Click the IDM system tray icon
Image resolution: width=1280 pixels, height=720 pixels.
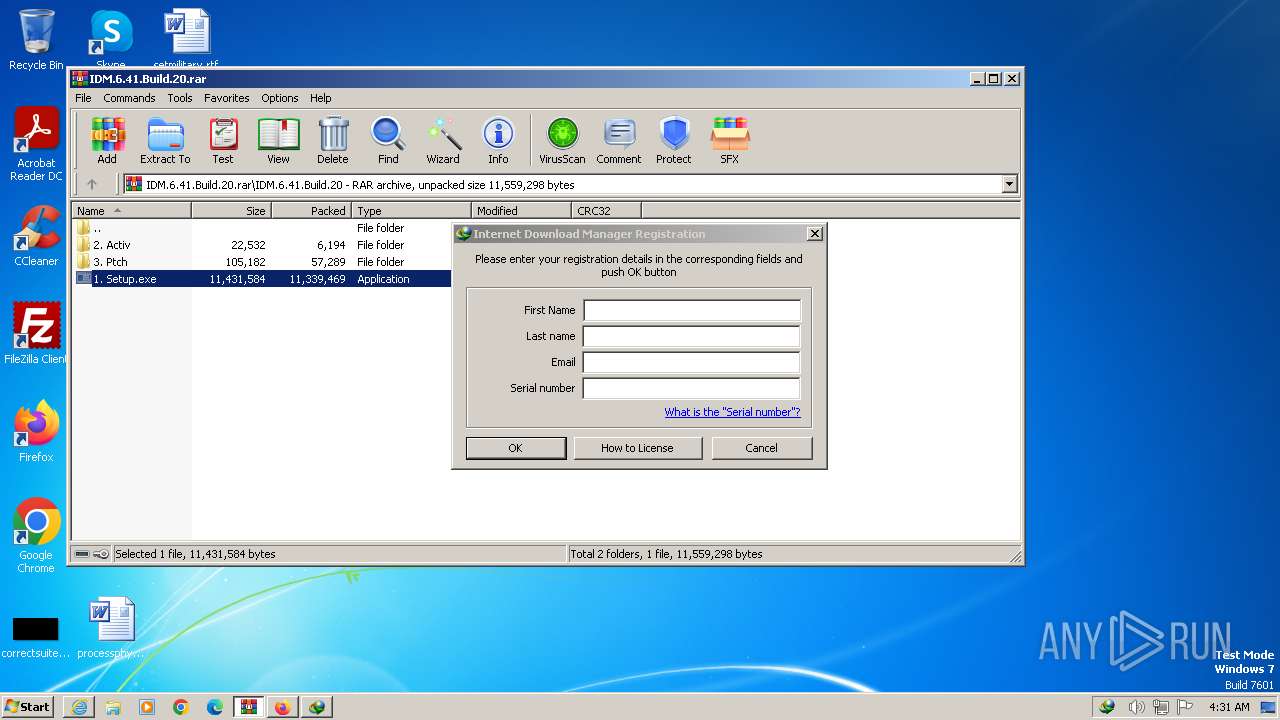pos(1107,707)
